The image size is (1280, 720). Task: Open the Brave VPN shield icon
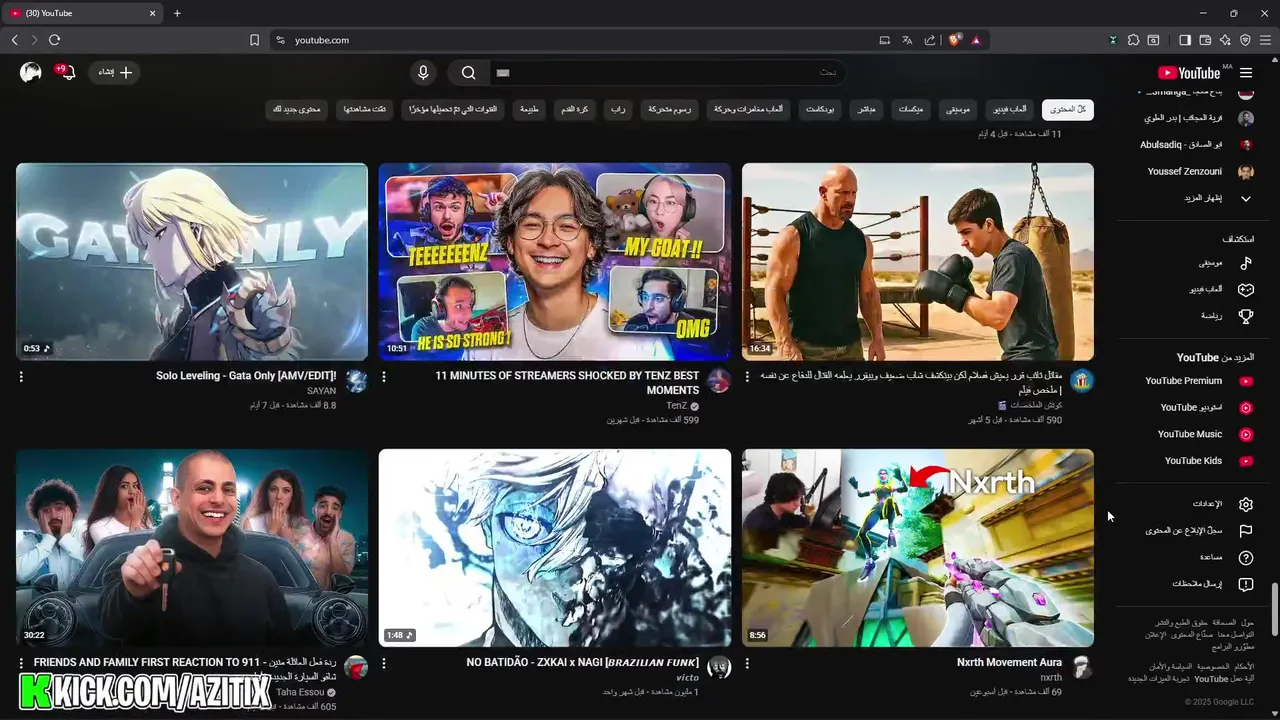click(x=1245, y=40)
